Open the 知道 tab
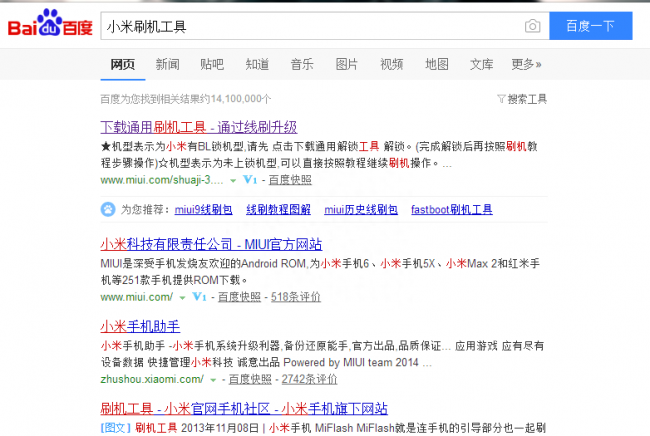The height and width of the screenshot is (436, 650). 257,64
